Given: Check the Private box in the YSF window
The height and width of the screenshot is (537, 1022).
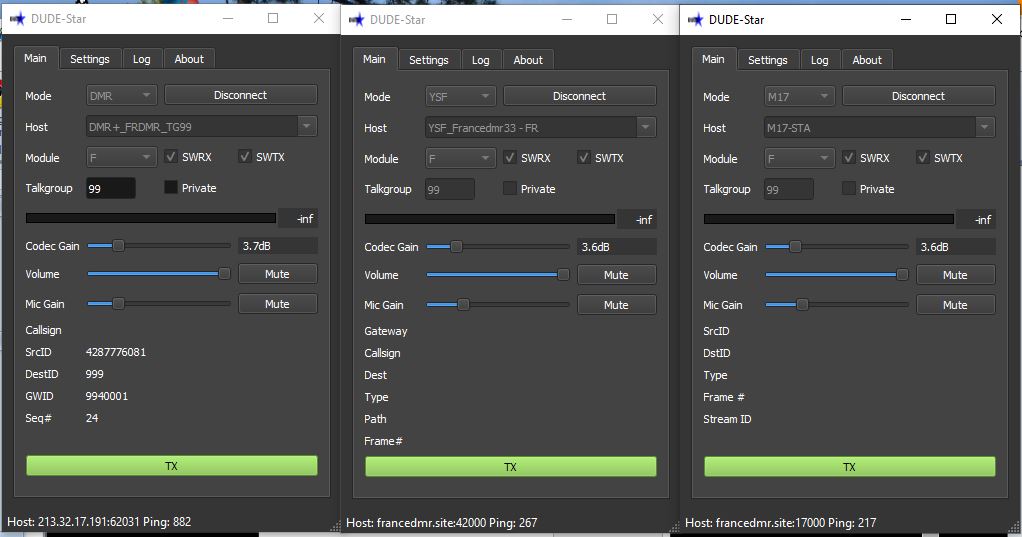Looking at the screenshot, I should coord(510,189).
